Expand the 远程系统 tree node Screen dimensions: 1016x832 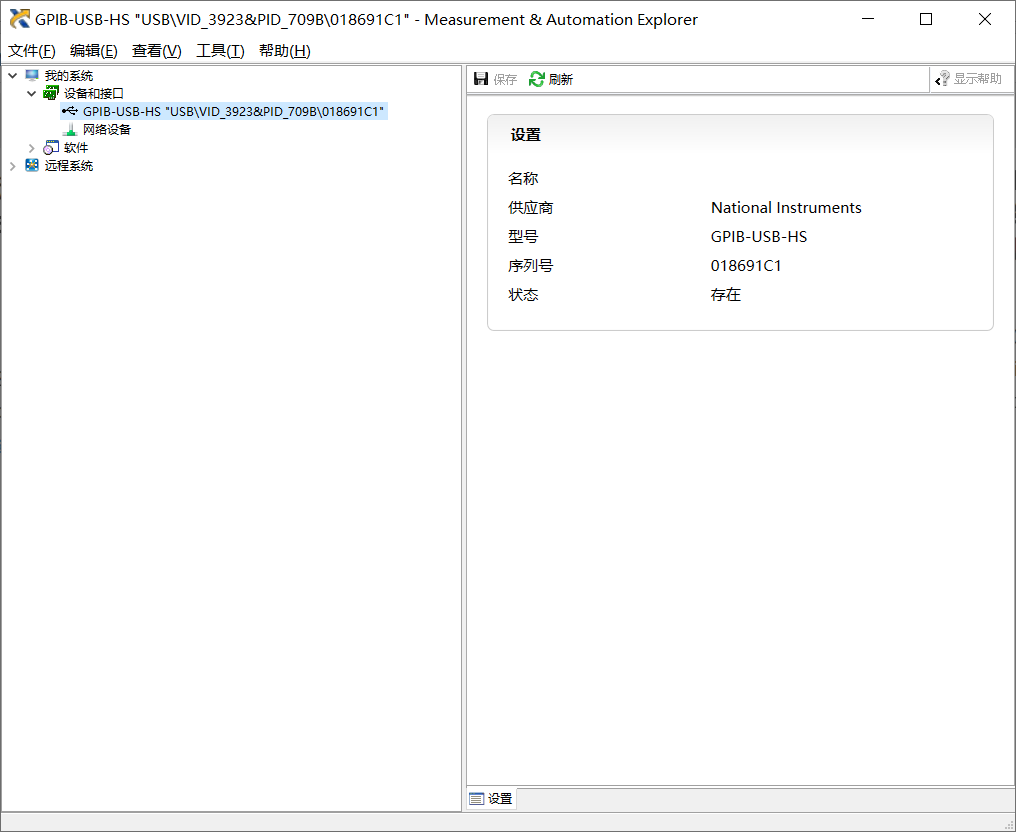click(x=12, y=165)
